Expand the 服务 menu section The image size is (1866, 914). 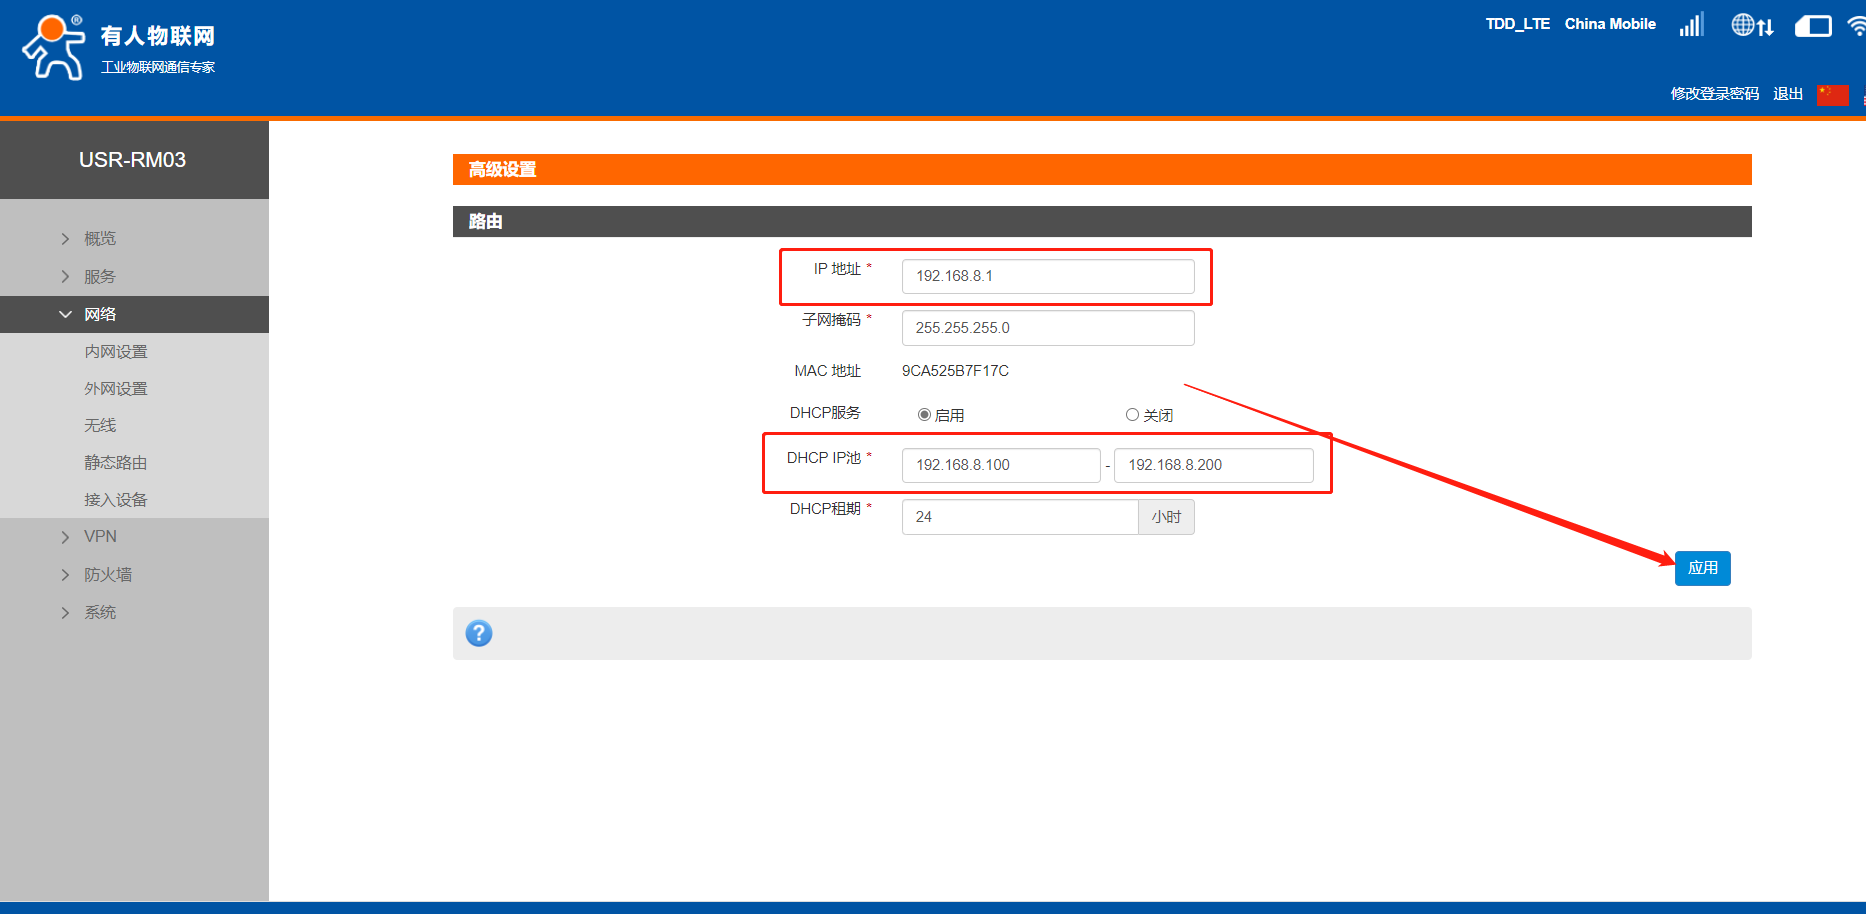(x=99, y=277)
